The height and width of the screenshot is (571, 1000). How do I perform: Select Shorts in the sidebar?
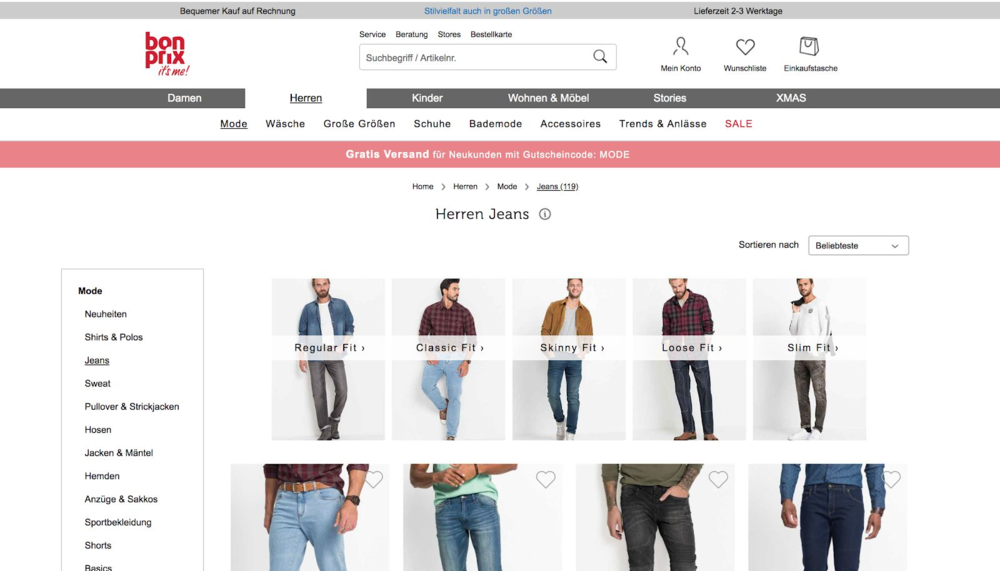[x=98, y=545]
